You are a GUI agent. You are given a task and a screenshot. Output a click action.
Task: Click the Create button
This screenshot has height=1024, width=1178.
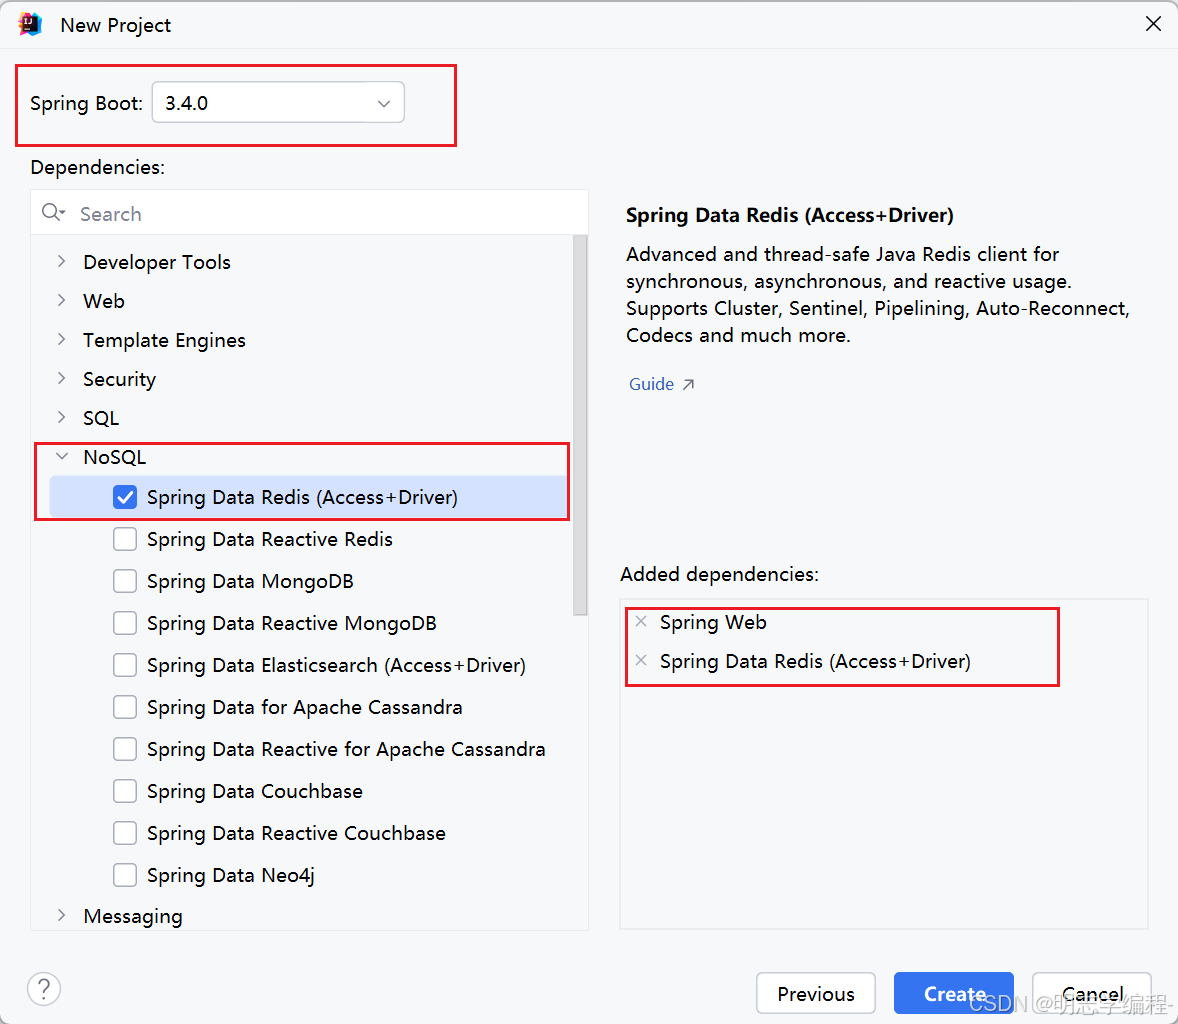coord(953,993)
